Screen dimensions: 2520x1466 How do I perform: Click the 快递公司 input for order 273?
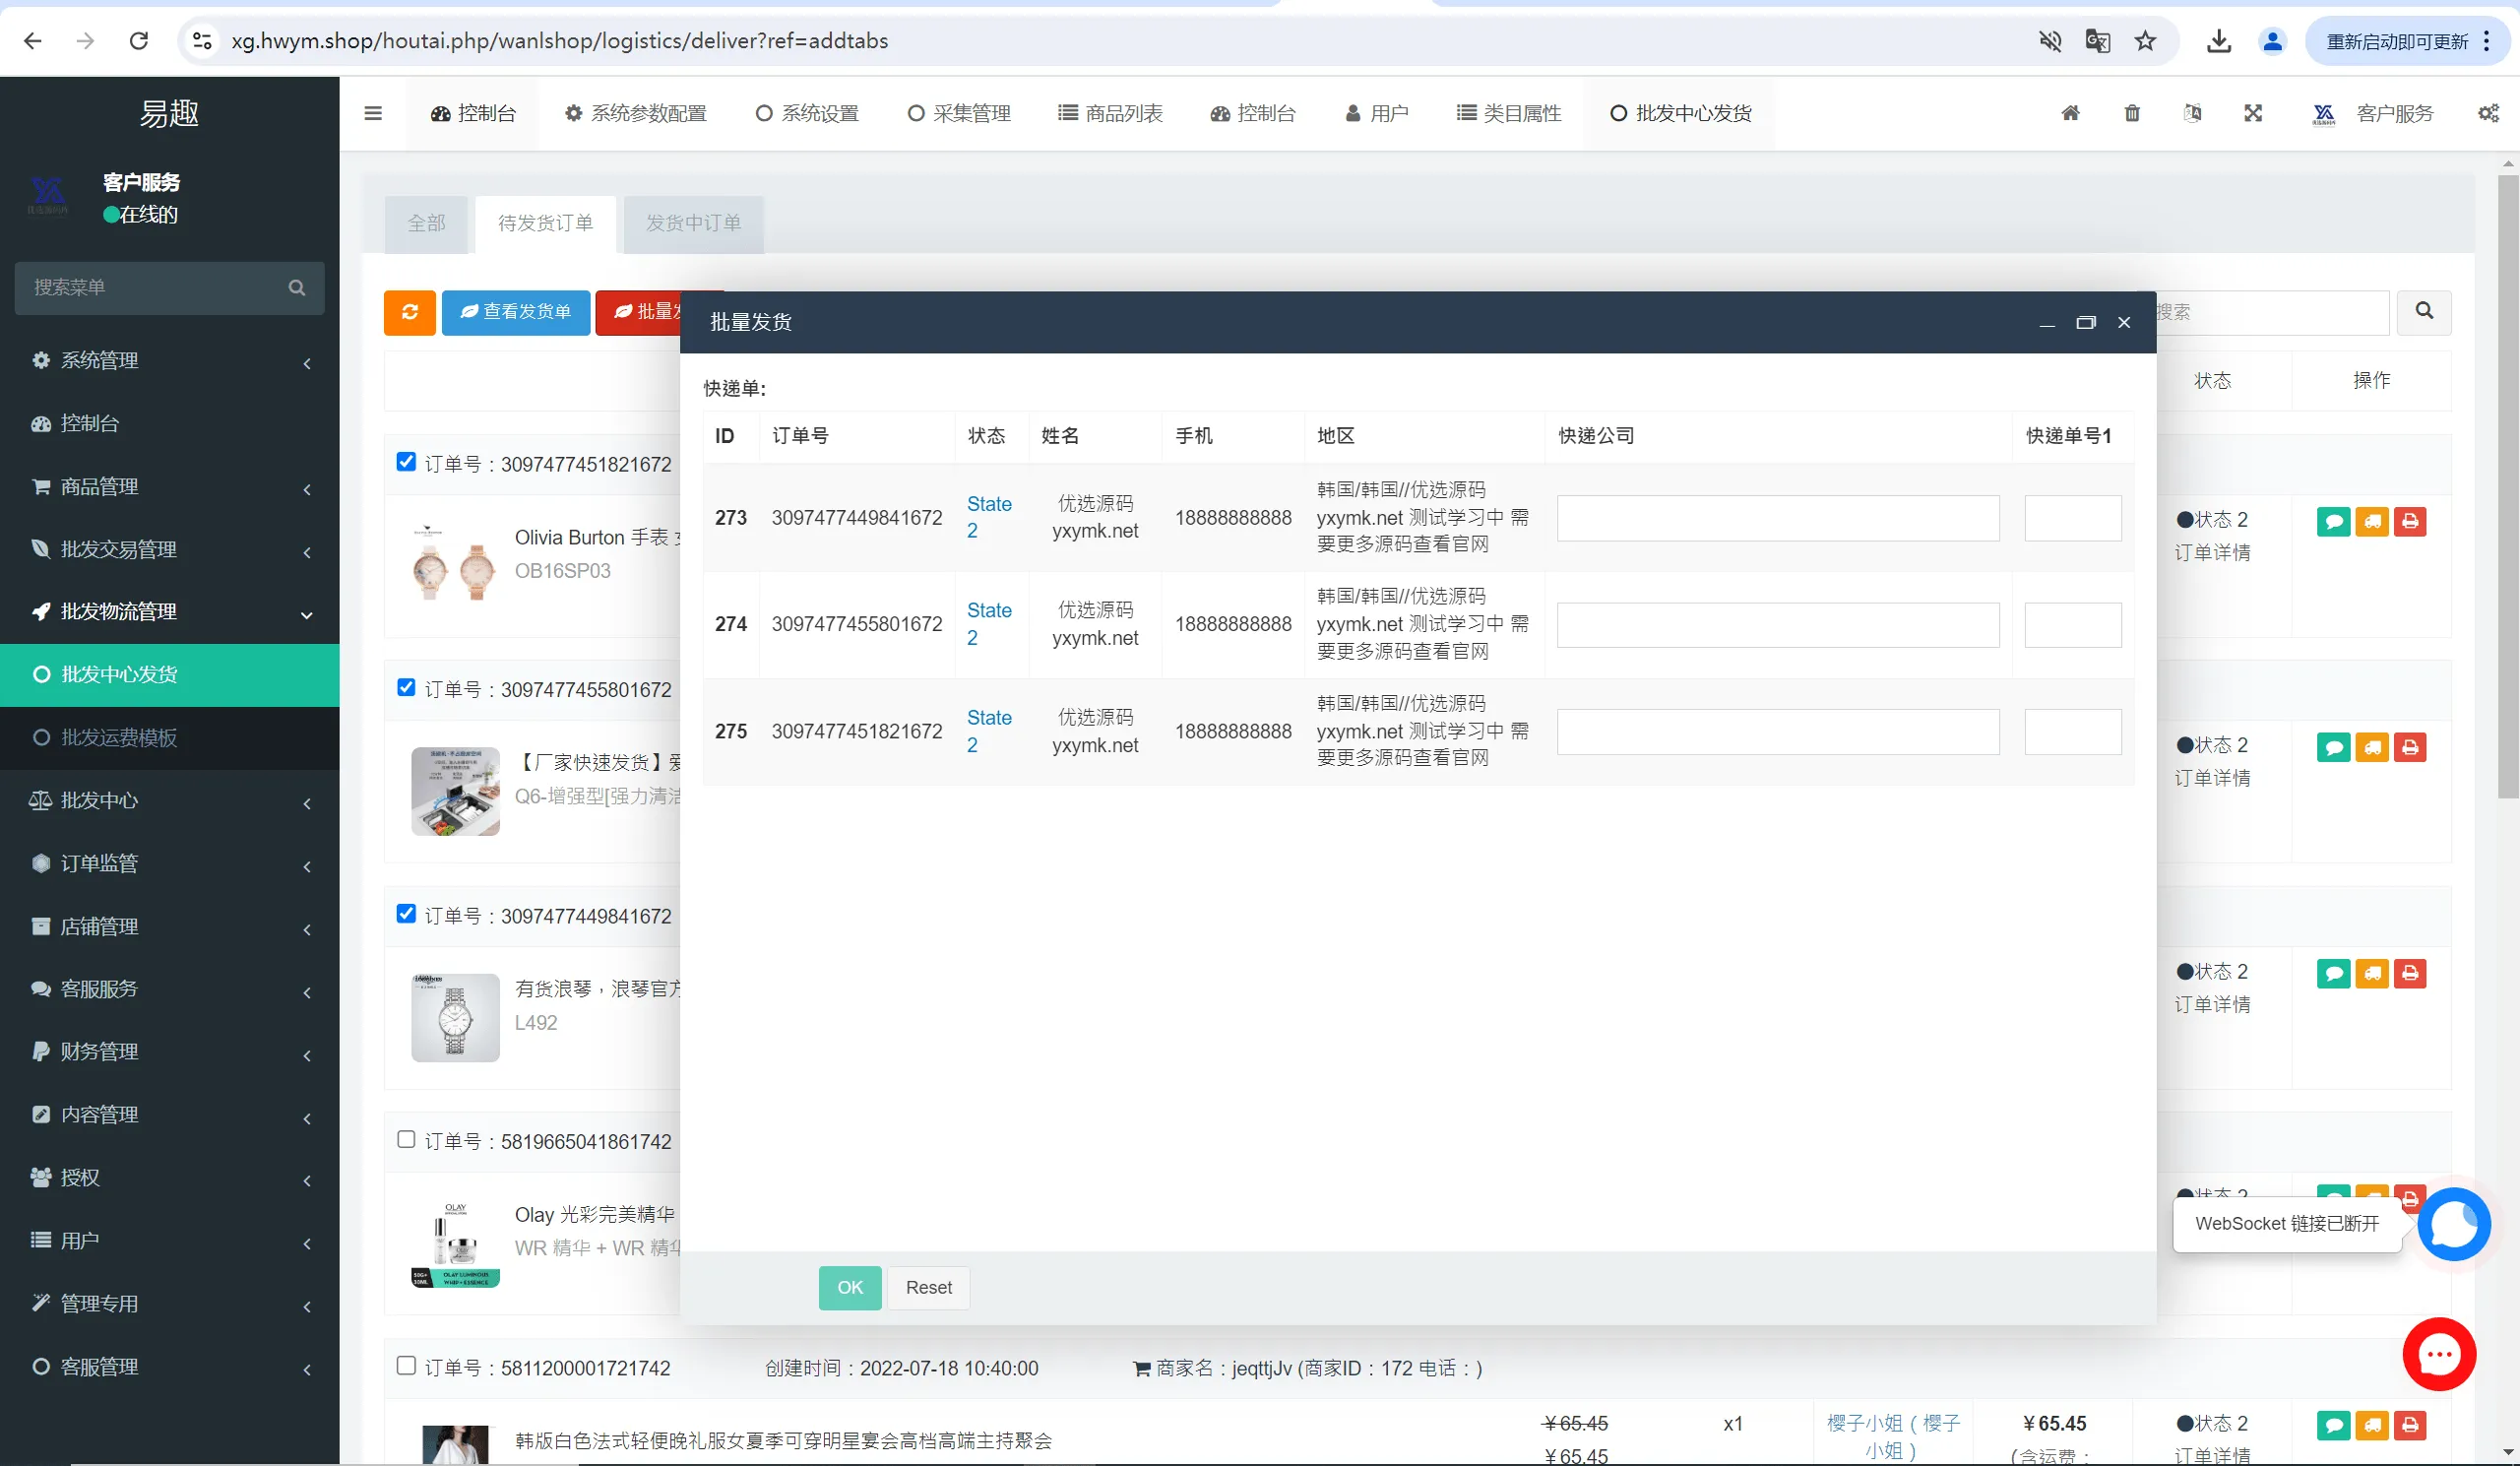point(1777,518)
